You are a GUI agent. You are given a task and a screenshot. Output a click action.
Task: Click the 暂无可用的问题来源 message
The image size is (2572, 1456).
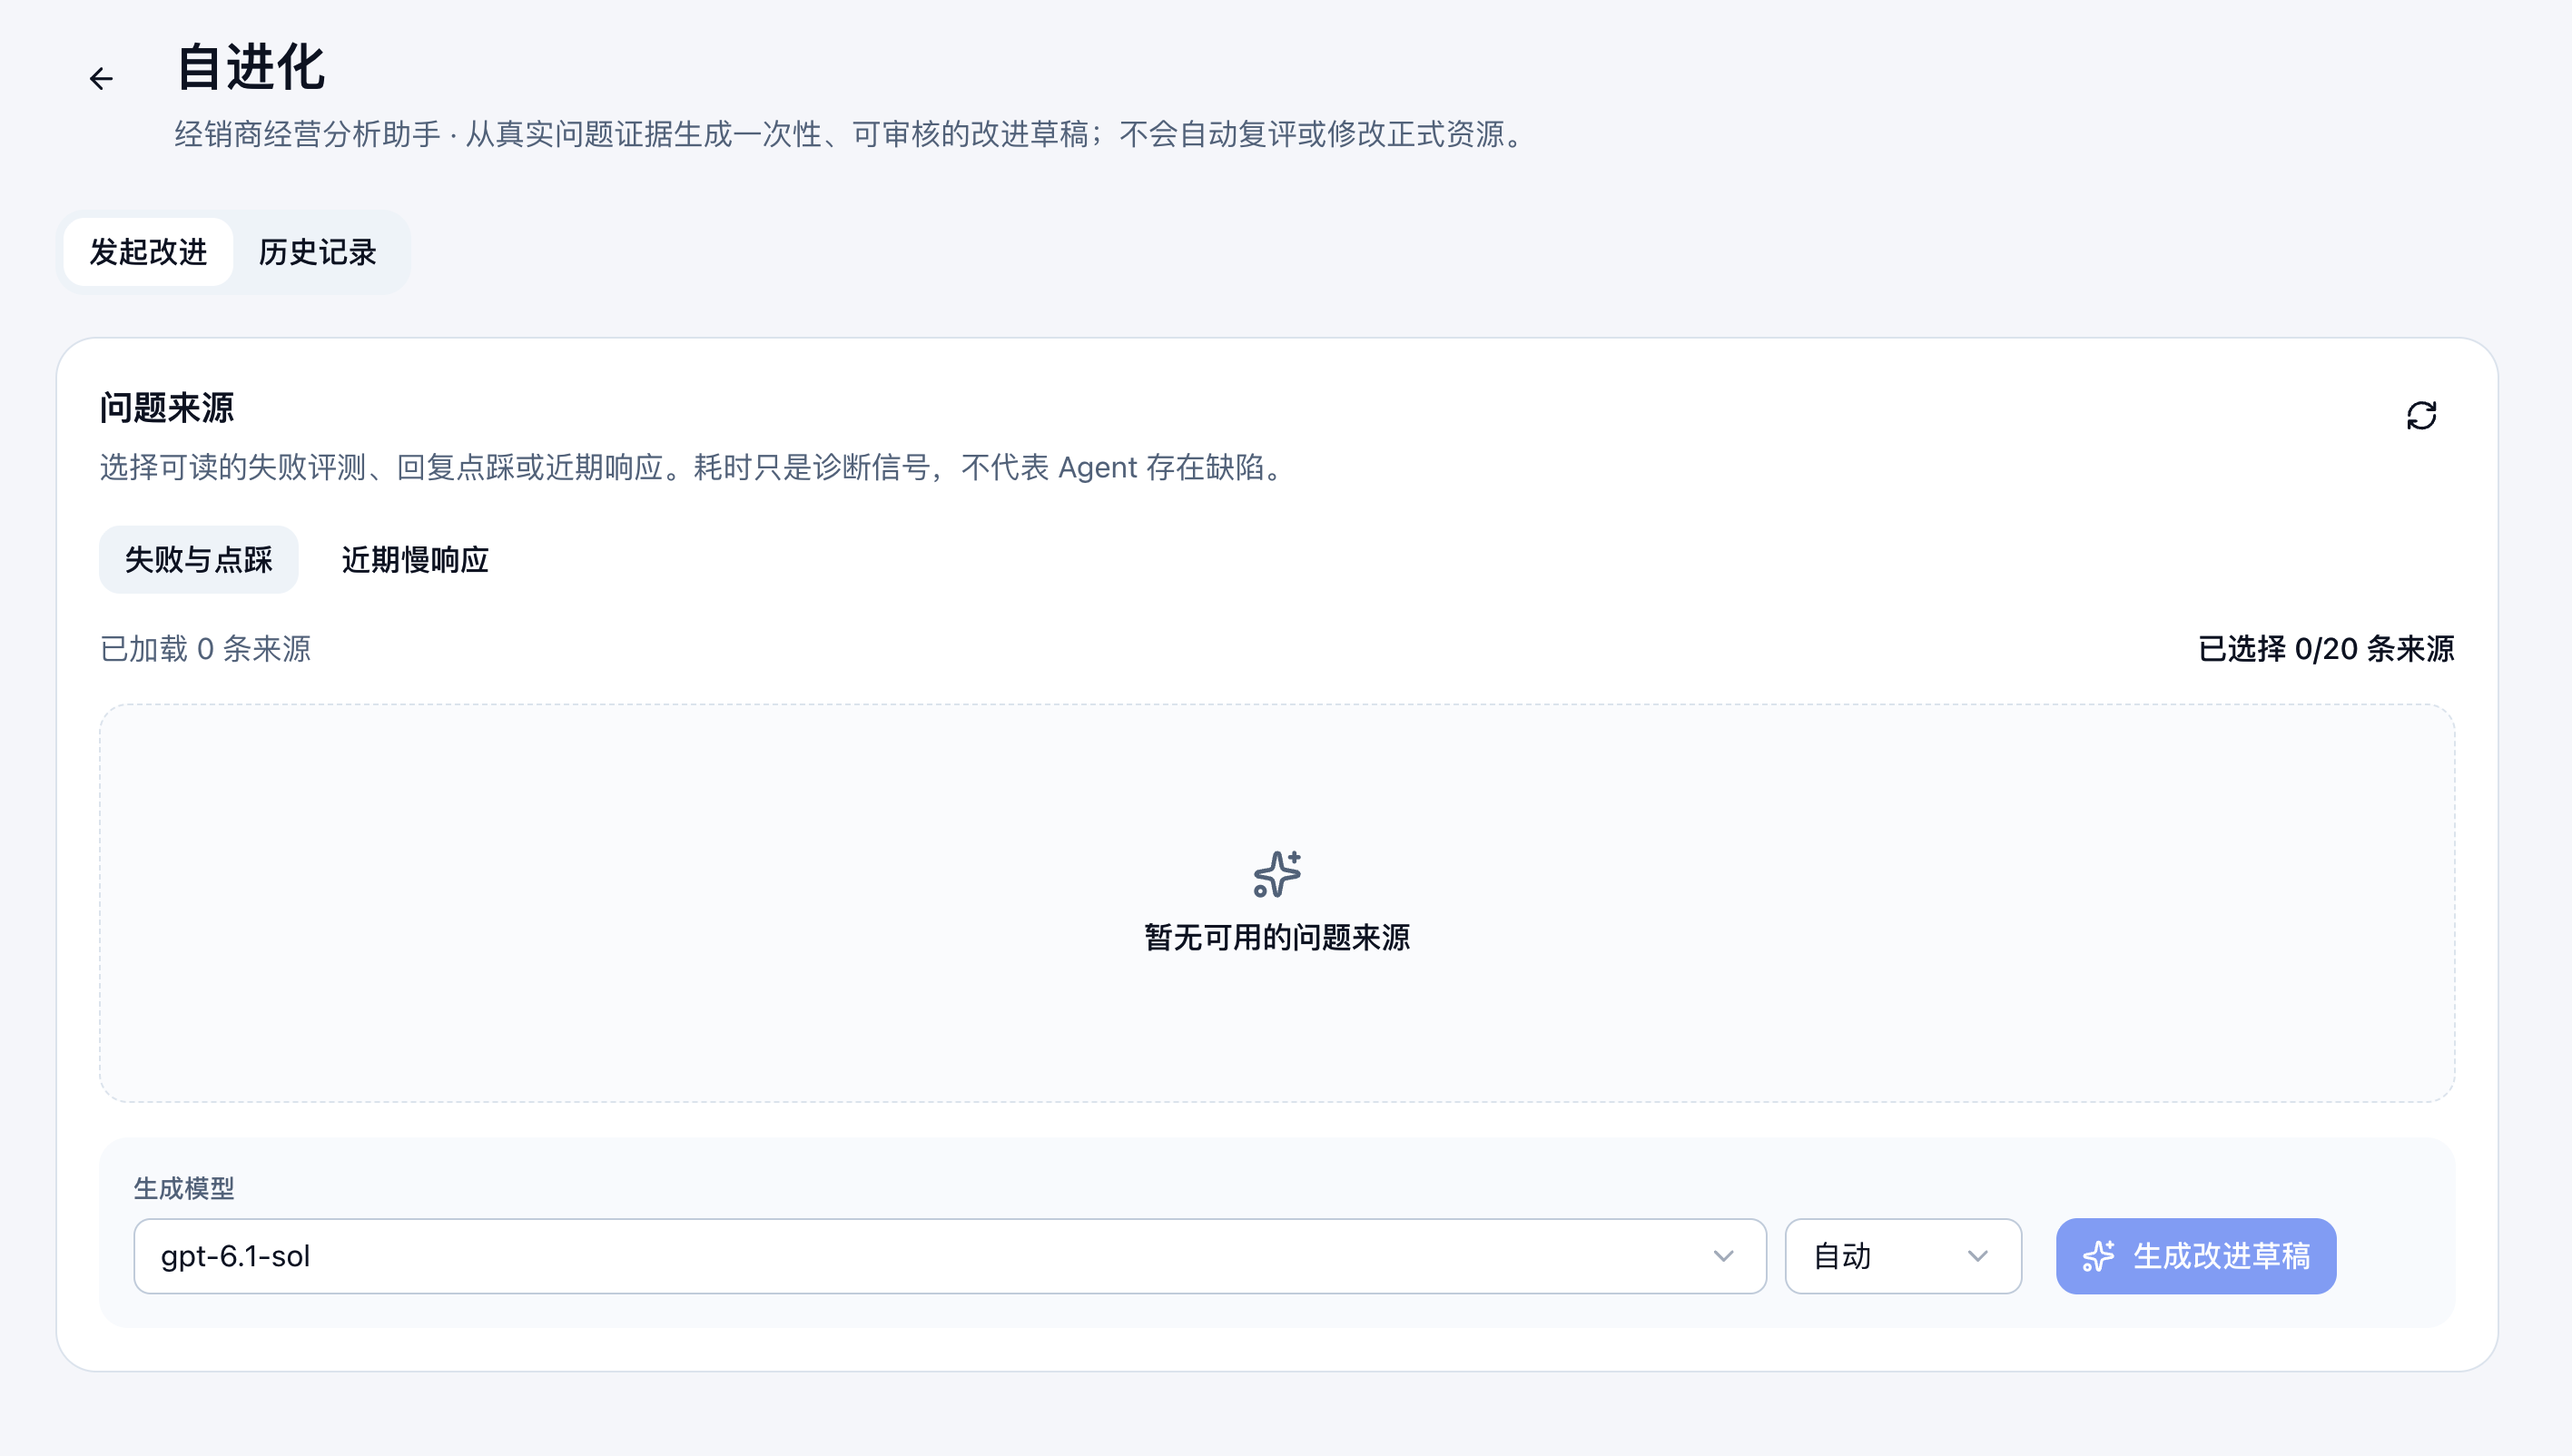pyautogui.click(x=1277, y=937)
